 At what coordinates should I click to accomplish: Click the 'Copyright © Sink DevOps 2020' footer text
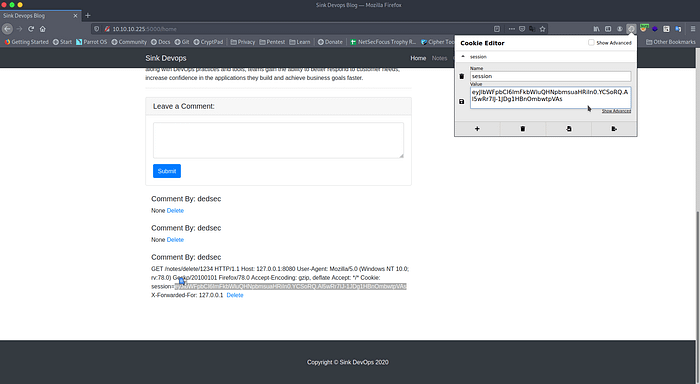(x=347, y=362)
